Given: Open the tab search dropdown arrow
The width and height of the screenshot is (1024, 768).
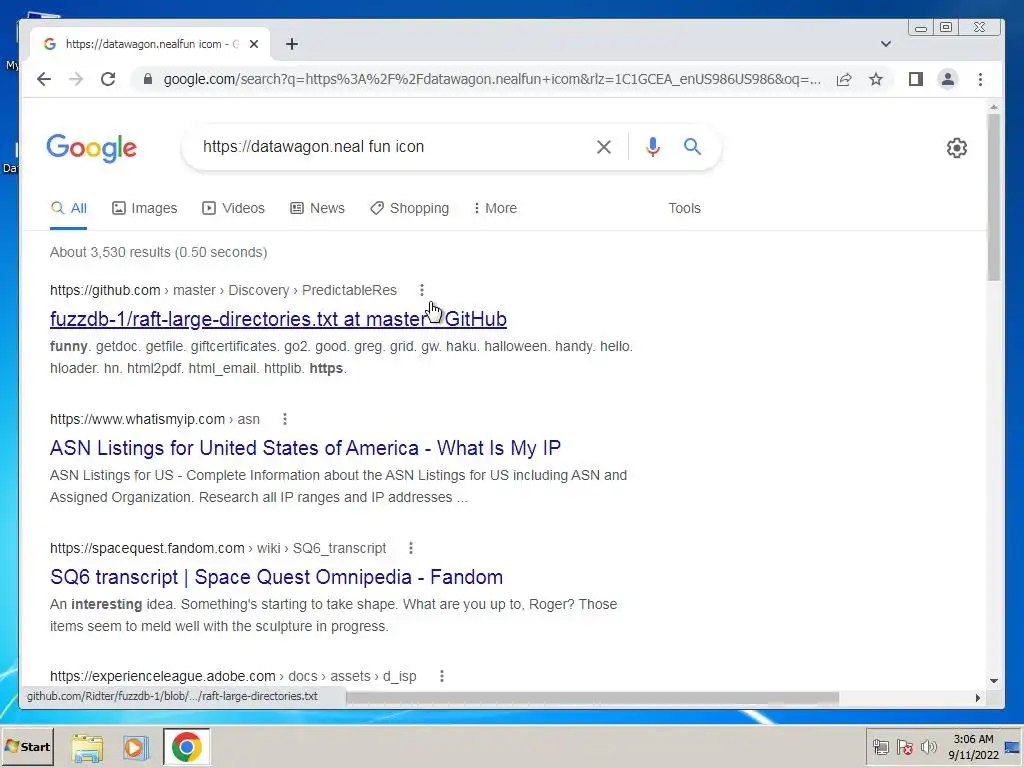Looking at the screenshot, I should (x=886, y=44).
